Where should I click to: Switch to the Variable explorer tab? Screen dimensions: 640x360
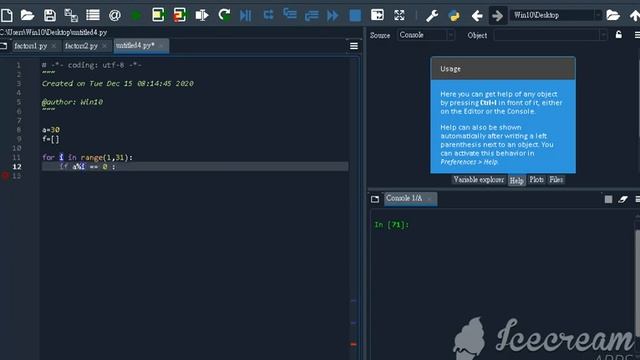pyautogui.click(x=479, y=180)
